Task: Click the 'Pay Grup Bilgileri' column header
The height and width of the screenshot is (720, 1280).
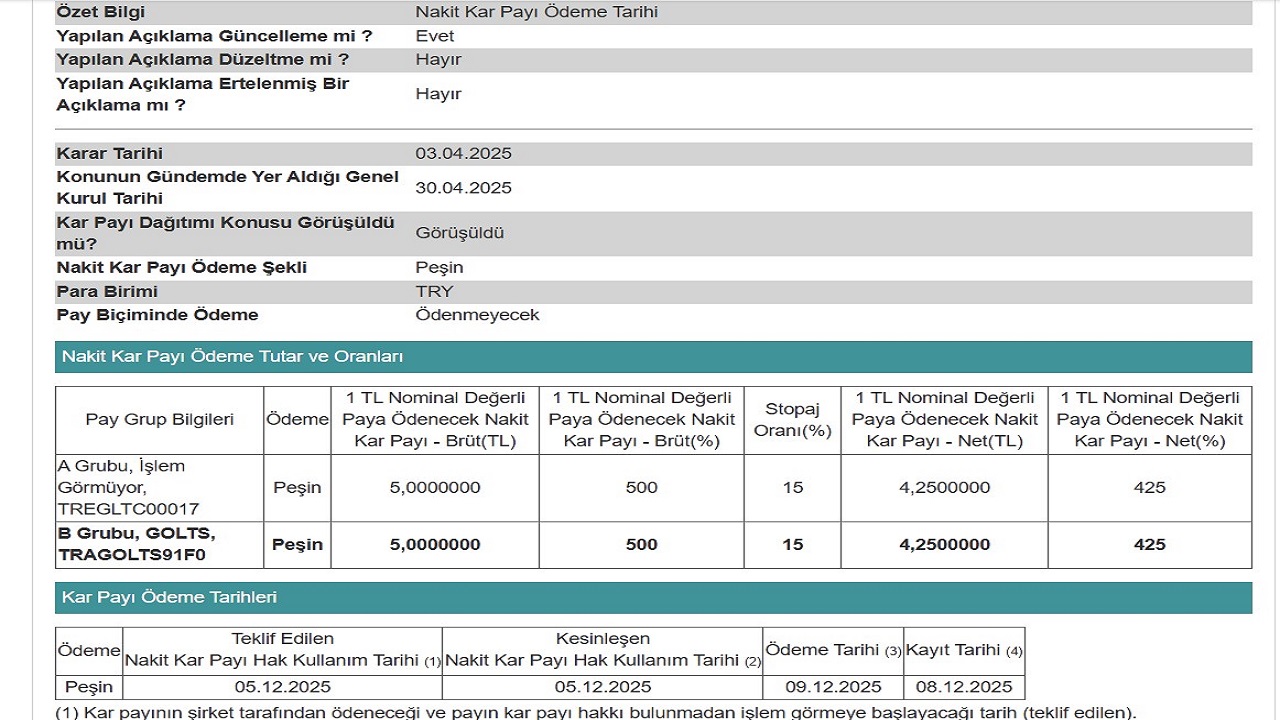Action: tap(160, 420)
